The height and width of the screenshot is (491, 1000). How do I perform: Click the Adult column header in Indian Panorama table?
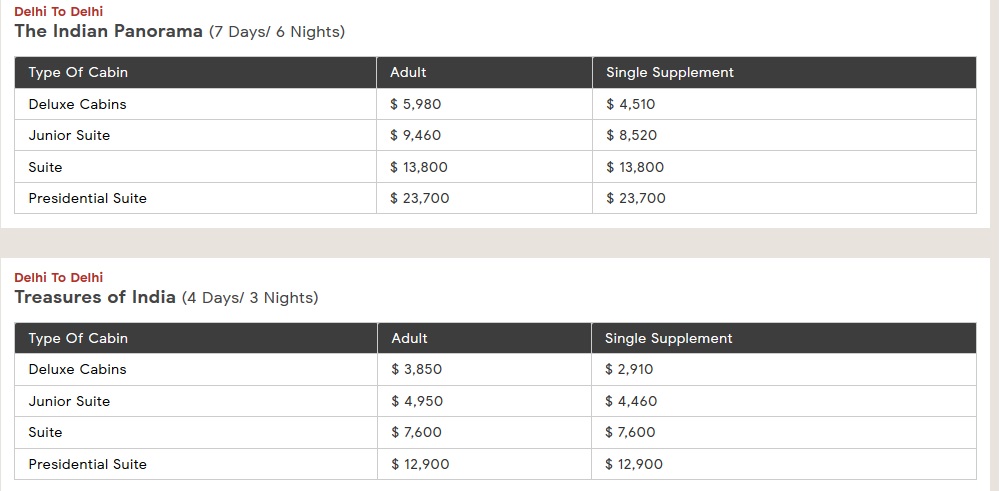pos(408,72)
